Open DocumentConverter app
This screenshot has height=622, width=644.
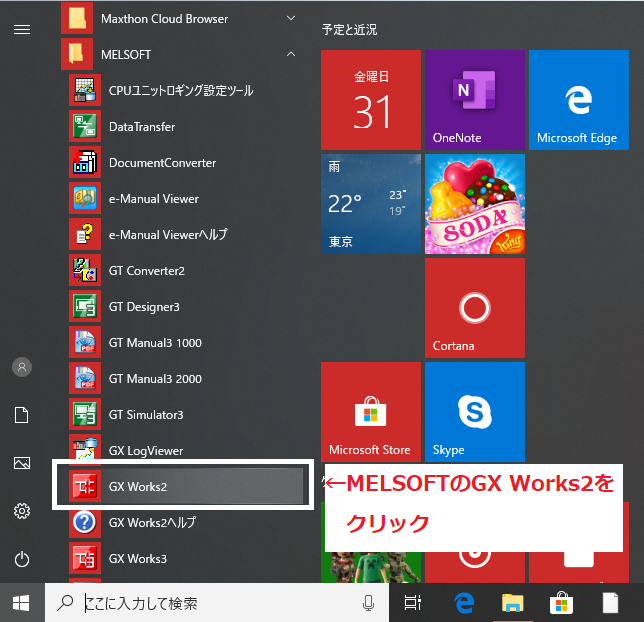[183, 163]
